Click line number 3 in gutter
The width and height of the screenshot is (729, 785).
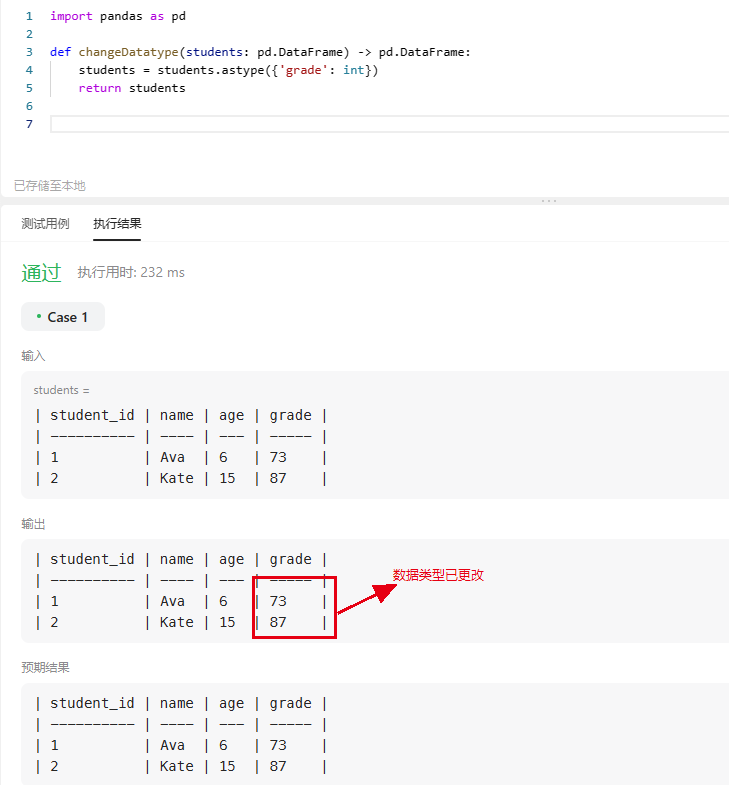point(29,52)
